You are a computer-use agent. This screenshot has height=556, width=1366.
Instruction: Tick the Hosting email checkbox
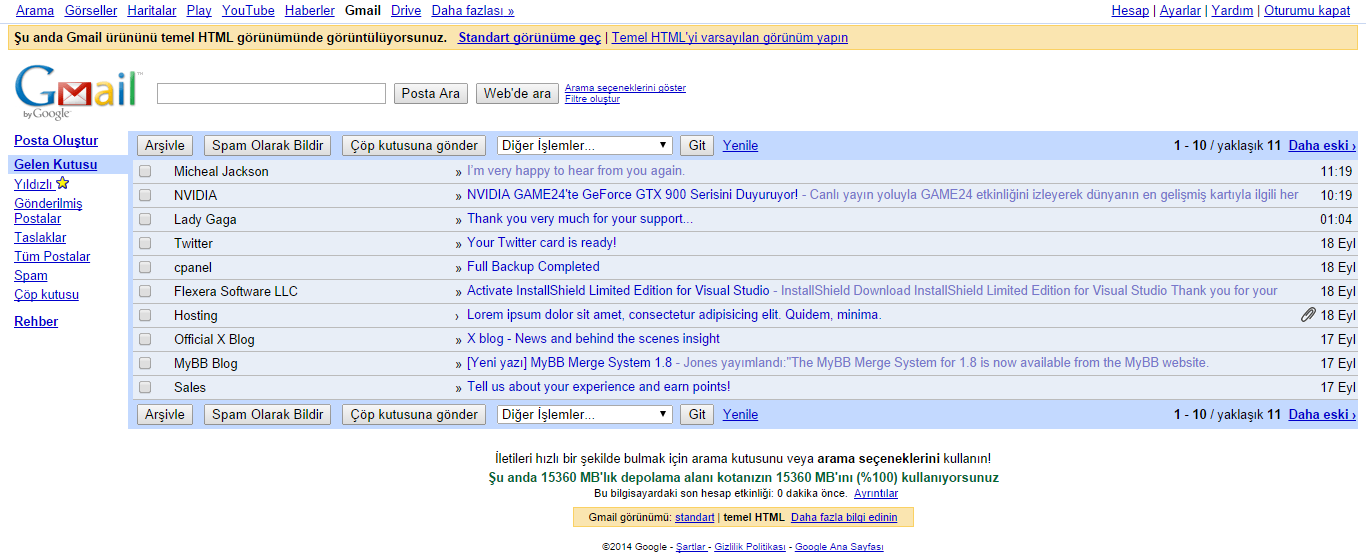145,315
